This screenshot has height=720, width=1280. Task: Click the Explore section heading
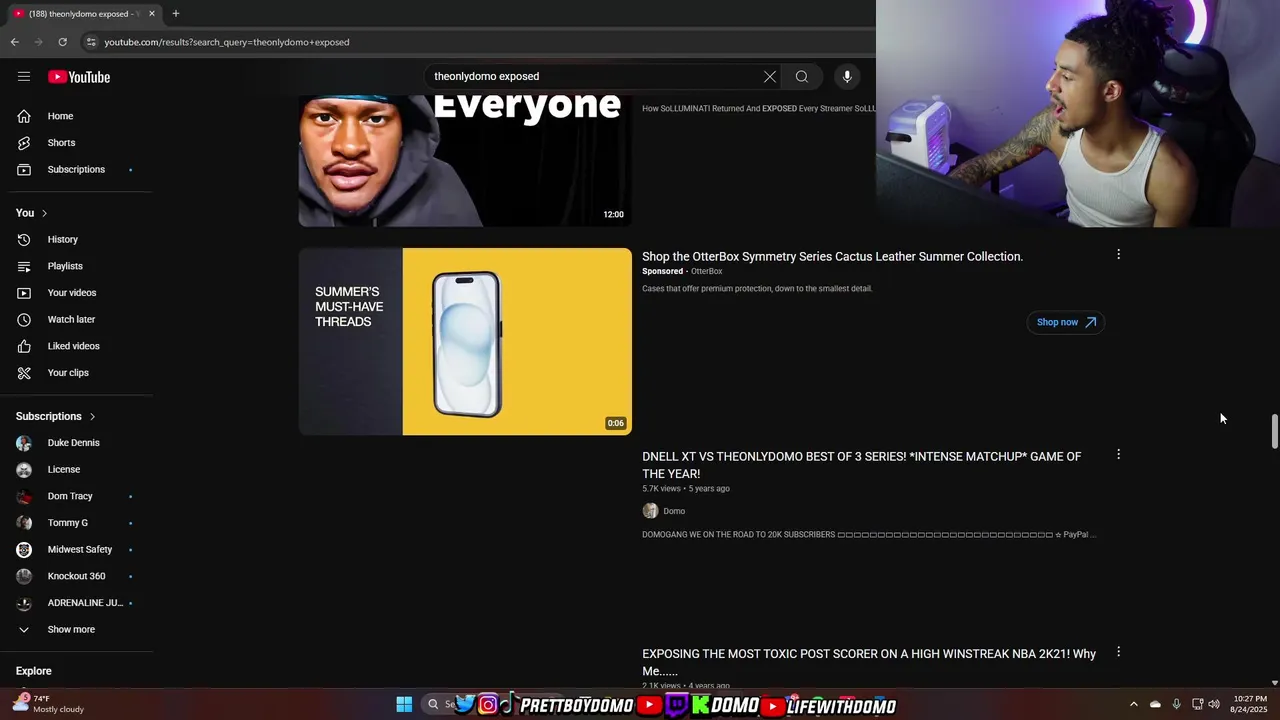click(34, 671)
